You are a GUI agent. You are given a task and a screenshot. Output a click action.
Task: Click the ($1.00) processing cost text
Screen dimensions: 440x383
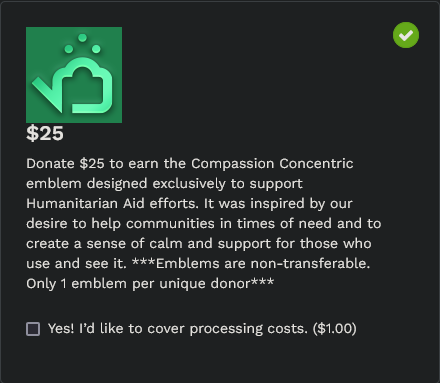click(335, 329)
